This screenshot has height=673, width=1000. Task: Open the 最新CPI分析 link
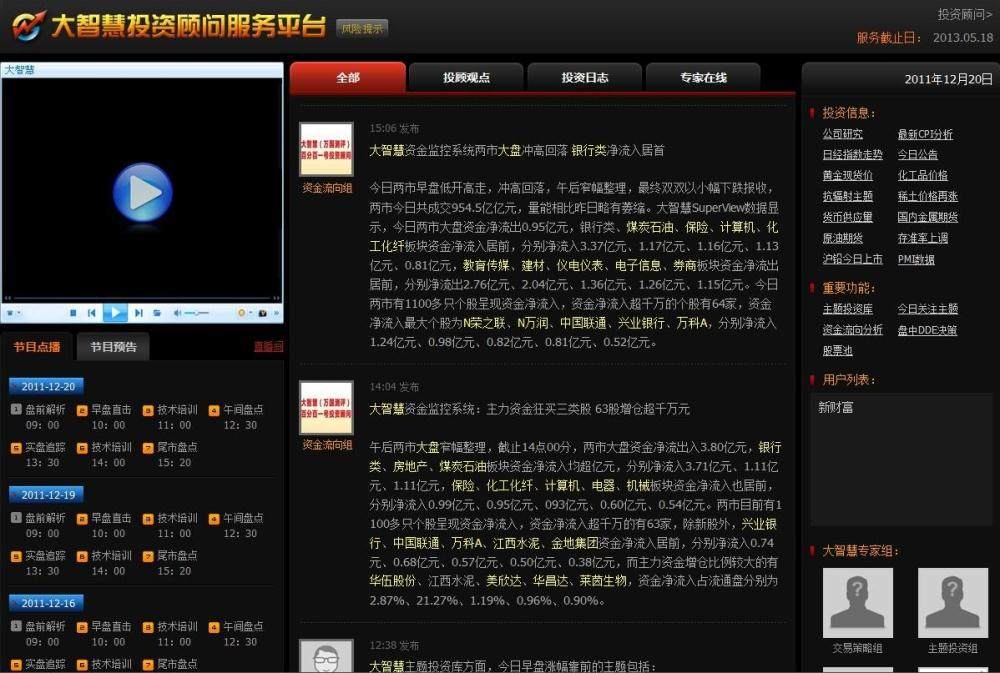point(925,134)
